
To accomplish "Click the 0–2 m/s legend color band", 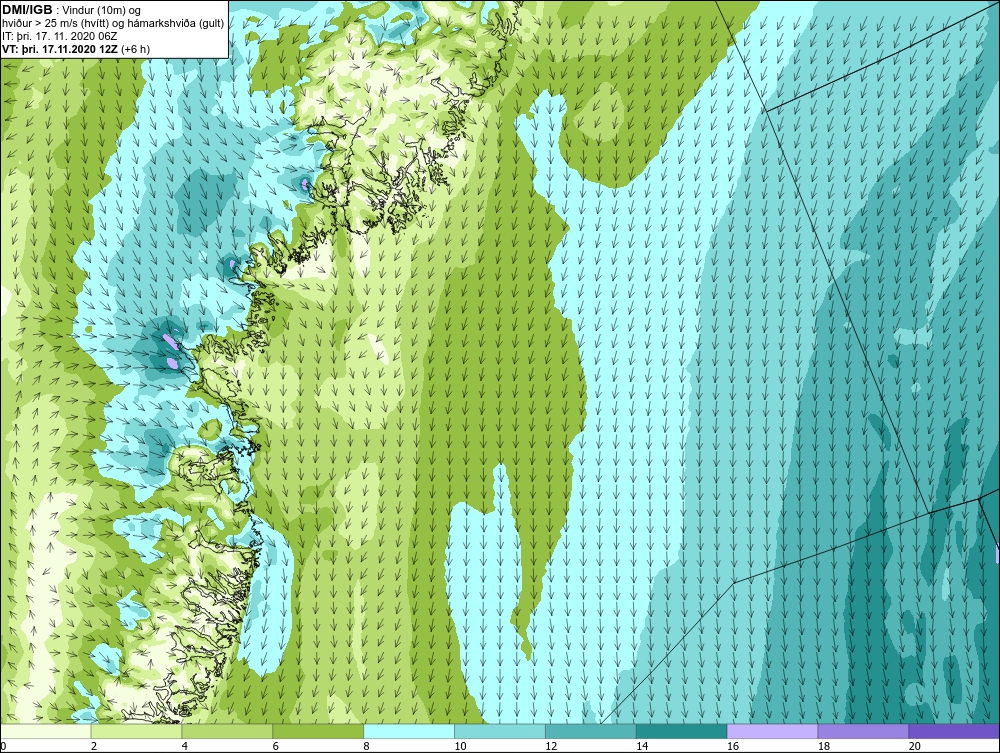I will pyautogui.click(x=46, y=731).
